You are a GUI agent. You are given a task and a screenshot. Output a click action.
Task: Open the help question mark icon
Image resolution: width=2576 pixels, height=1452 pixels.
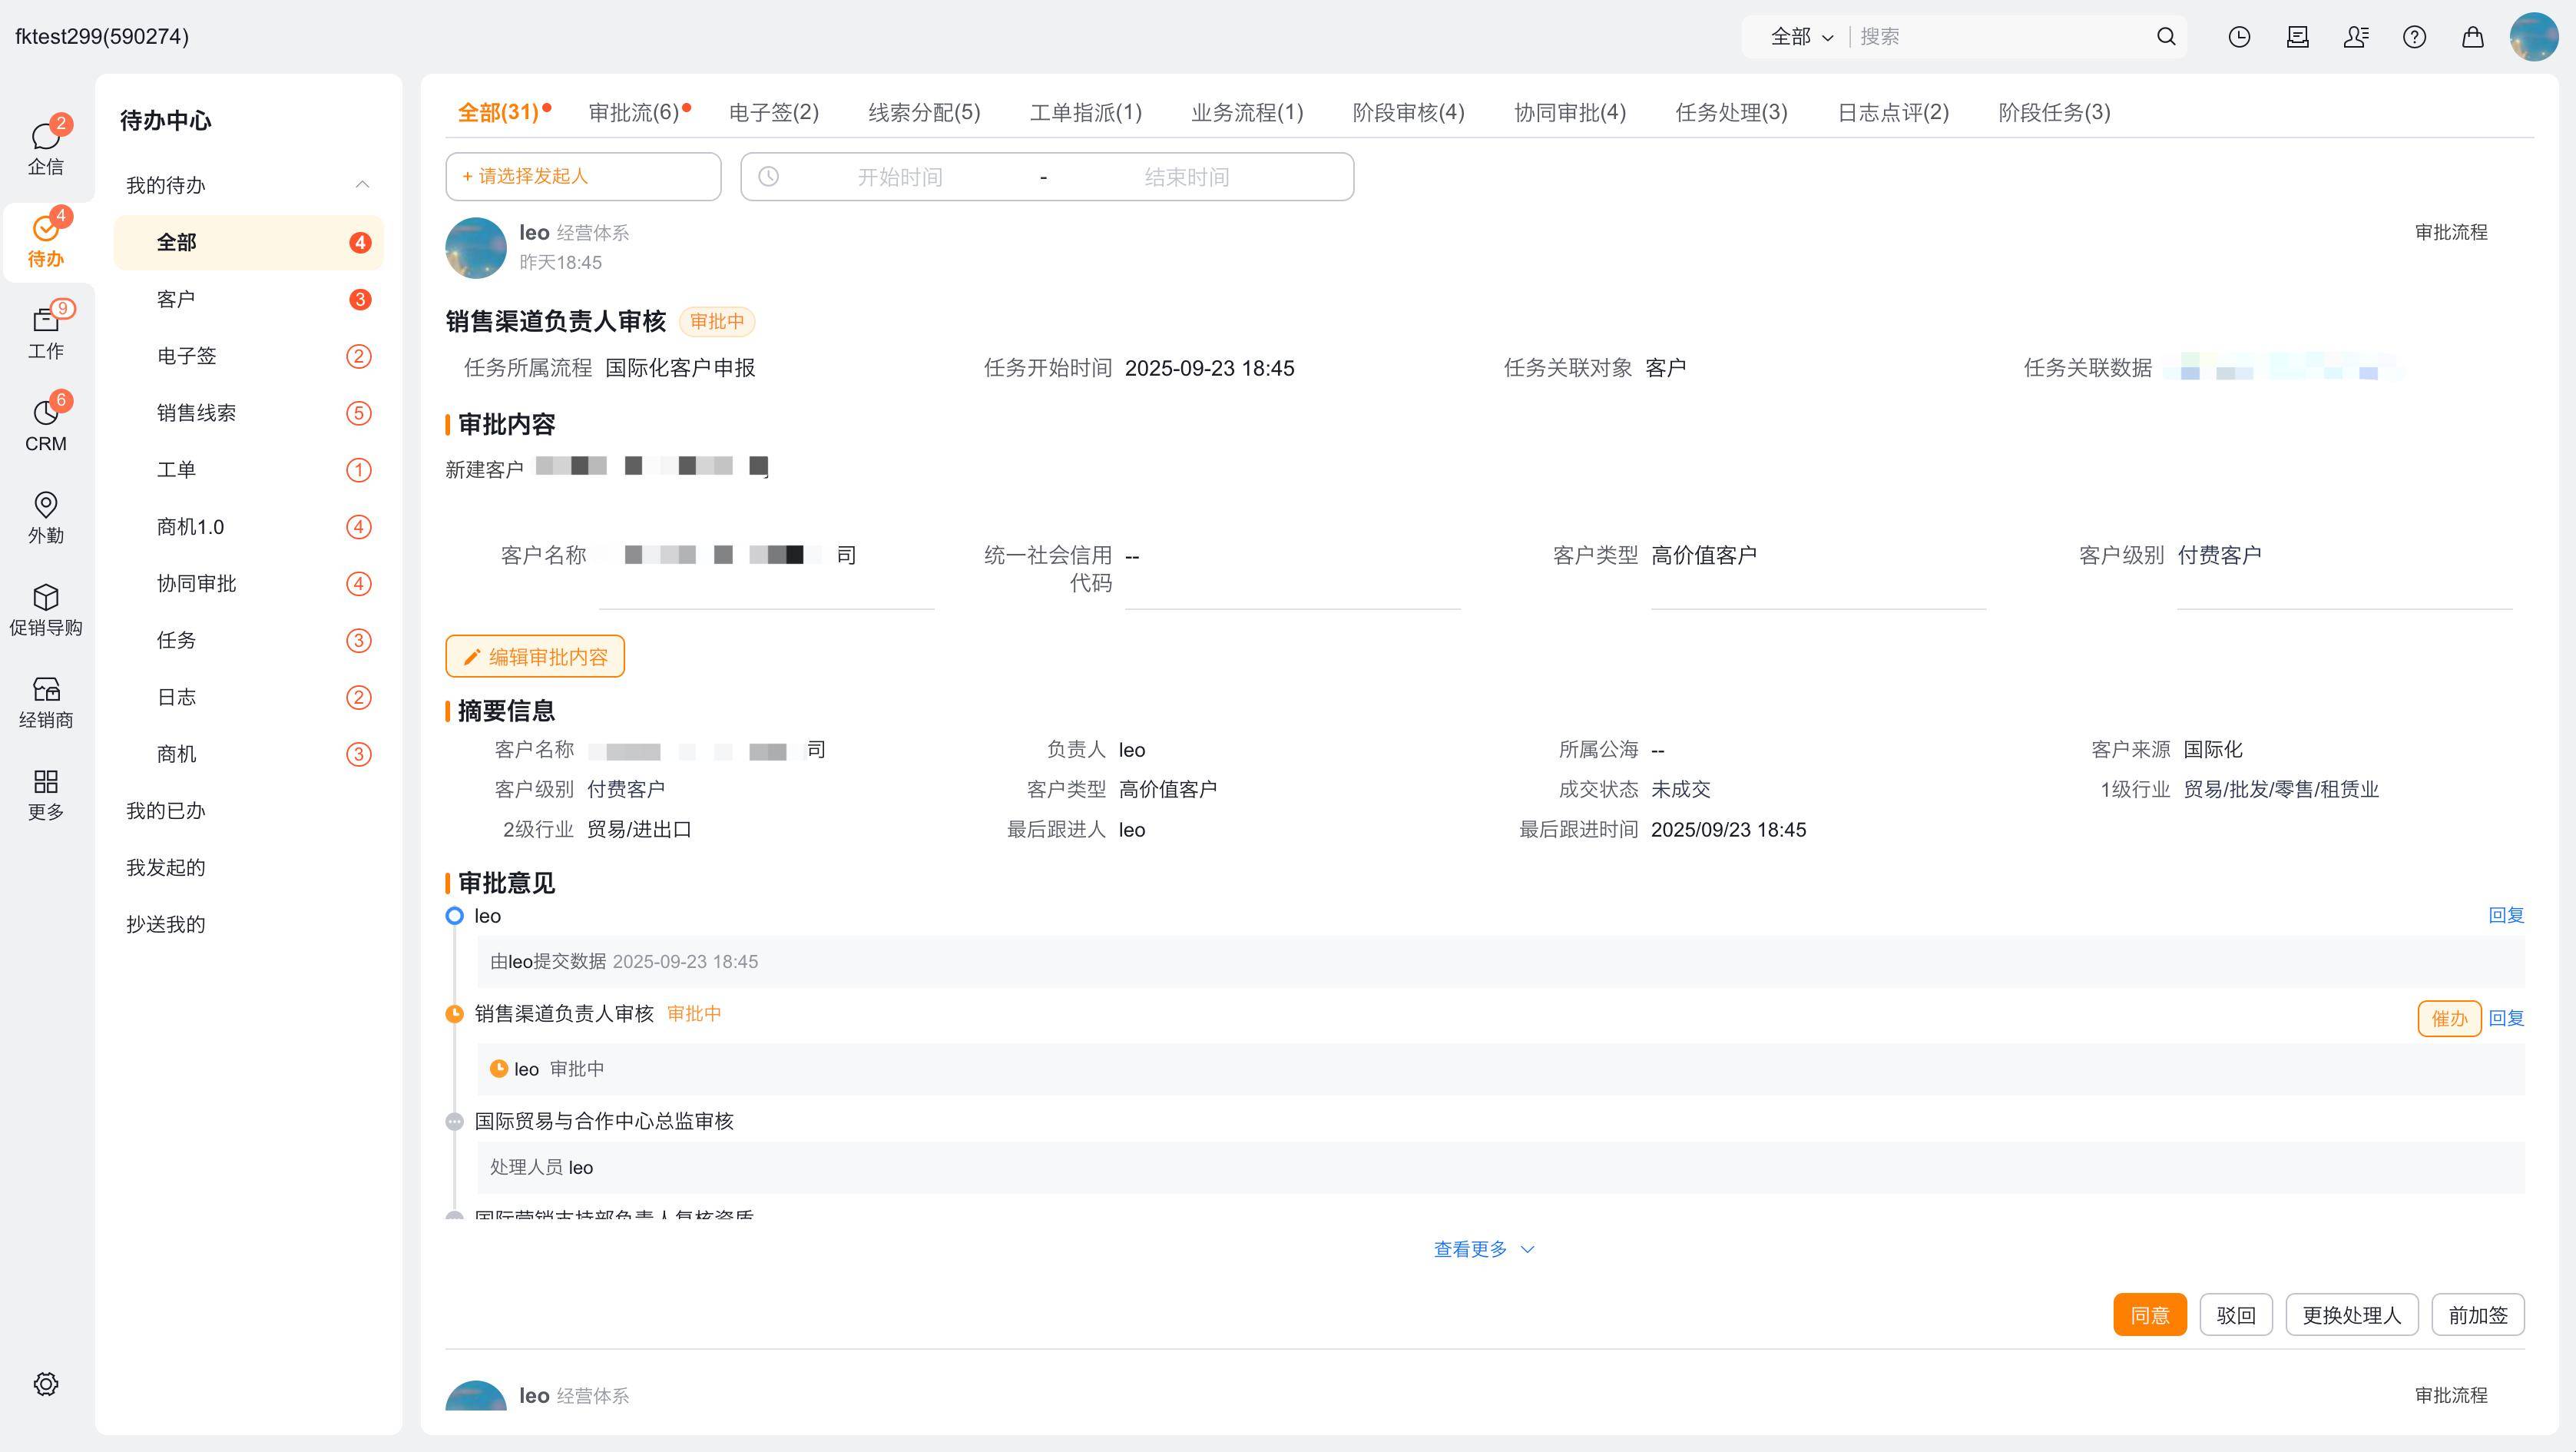click(x=2414, y=37)
